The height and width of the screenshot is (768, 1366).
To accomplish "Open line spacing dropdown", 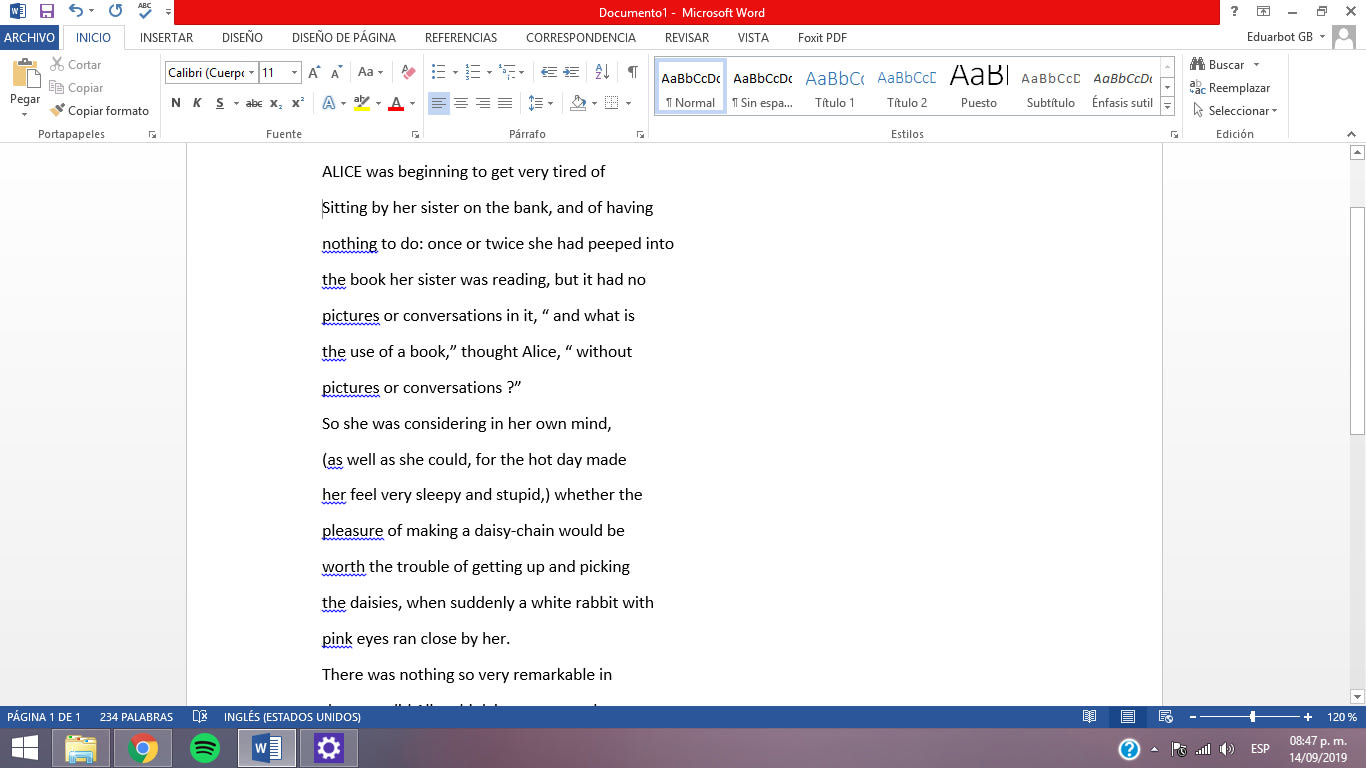I will pos(540,103).
